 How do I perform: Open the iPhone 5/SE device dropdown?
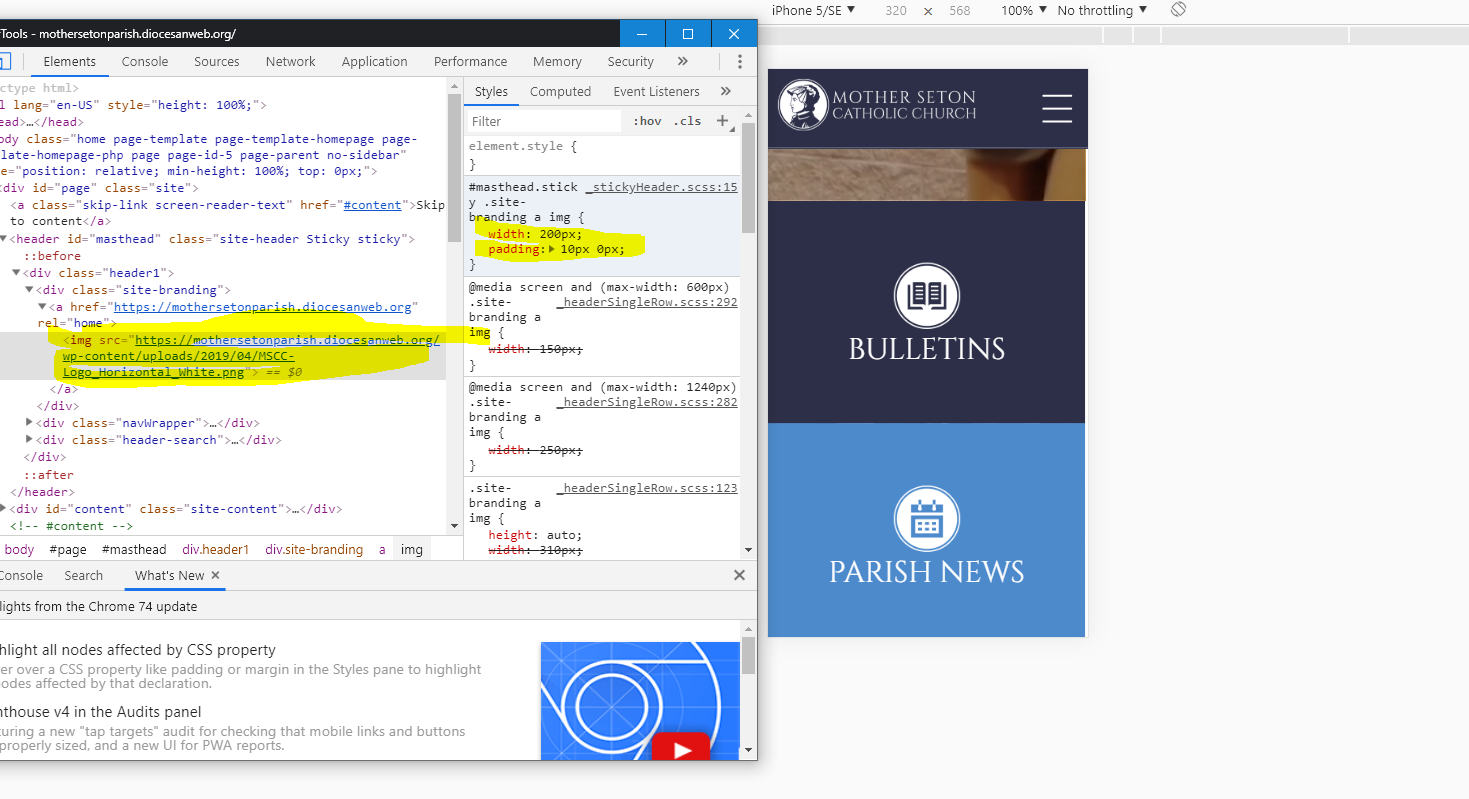(813, 10)
